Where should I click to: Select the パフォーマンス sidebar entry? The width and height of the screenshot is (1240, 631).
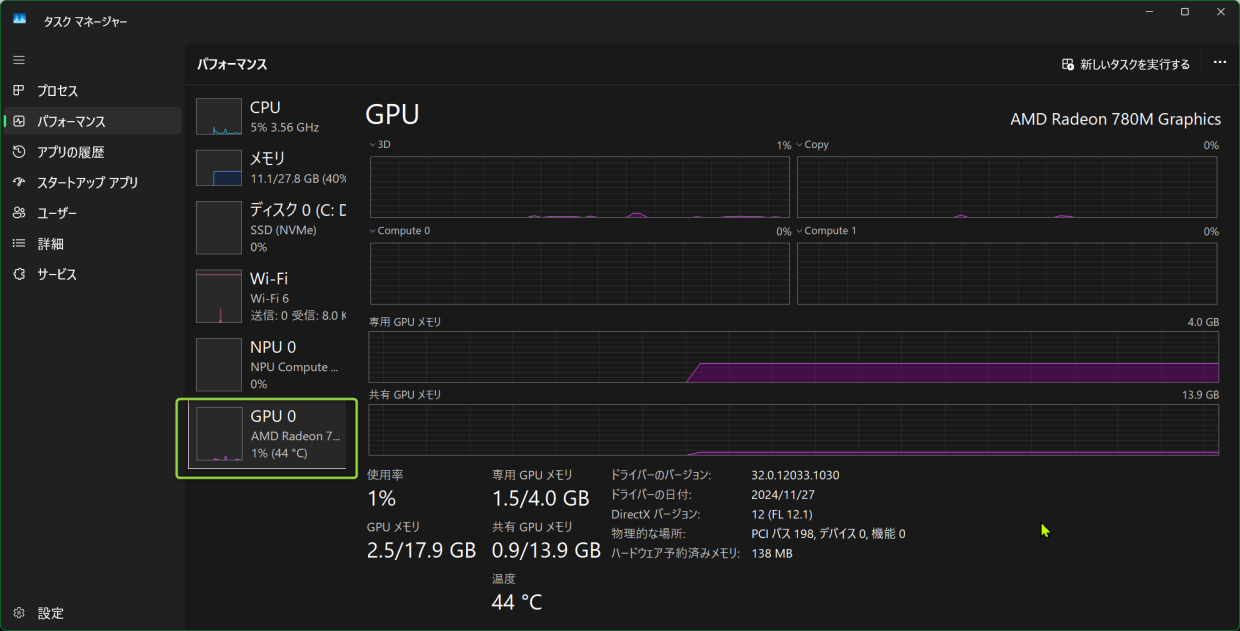(x=93, y=122)
